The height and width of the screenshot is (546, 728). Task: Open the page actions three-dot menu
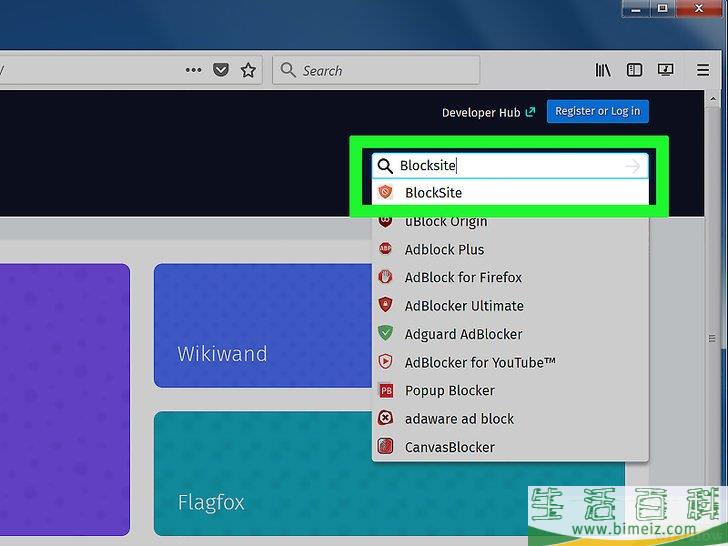pos(193,70)
